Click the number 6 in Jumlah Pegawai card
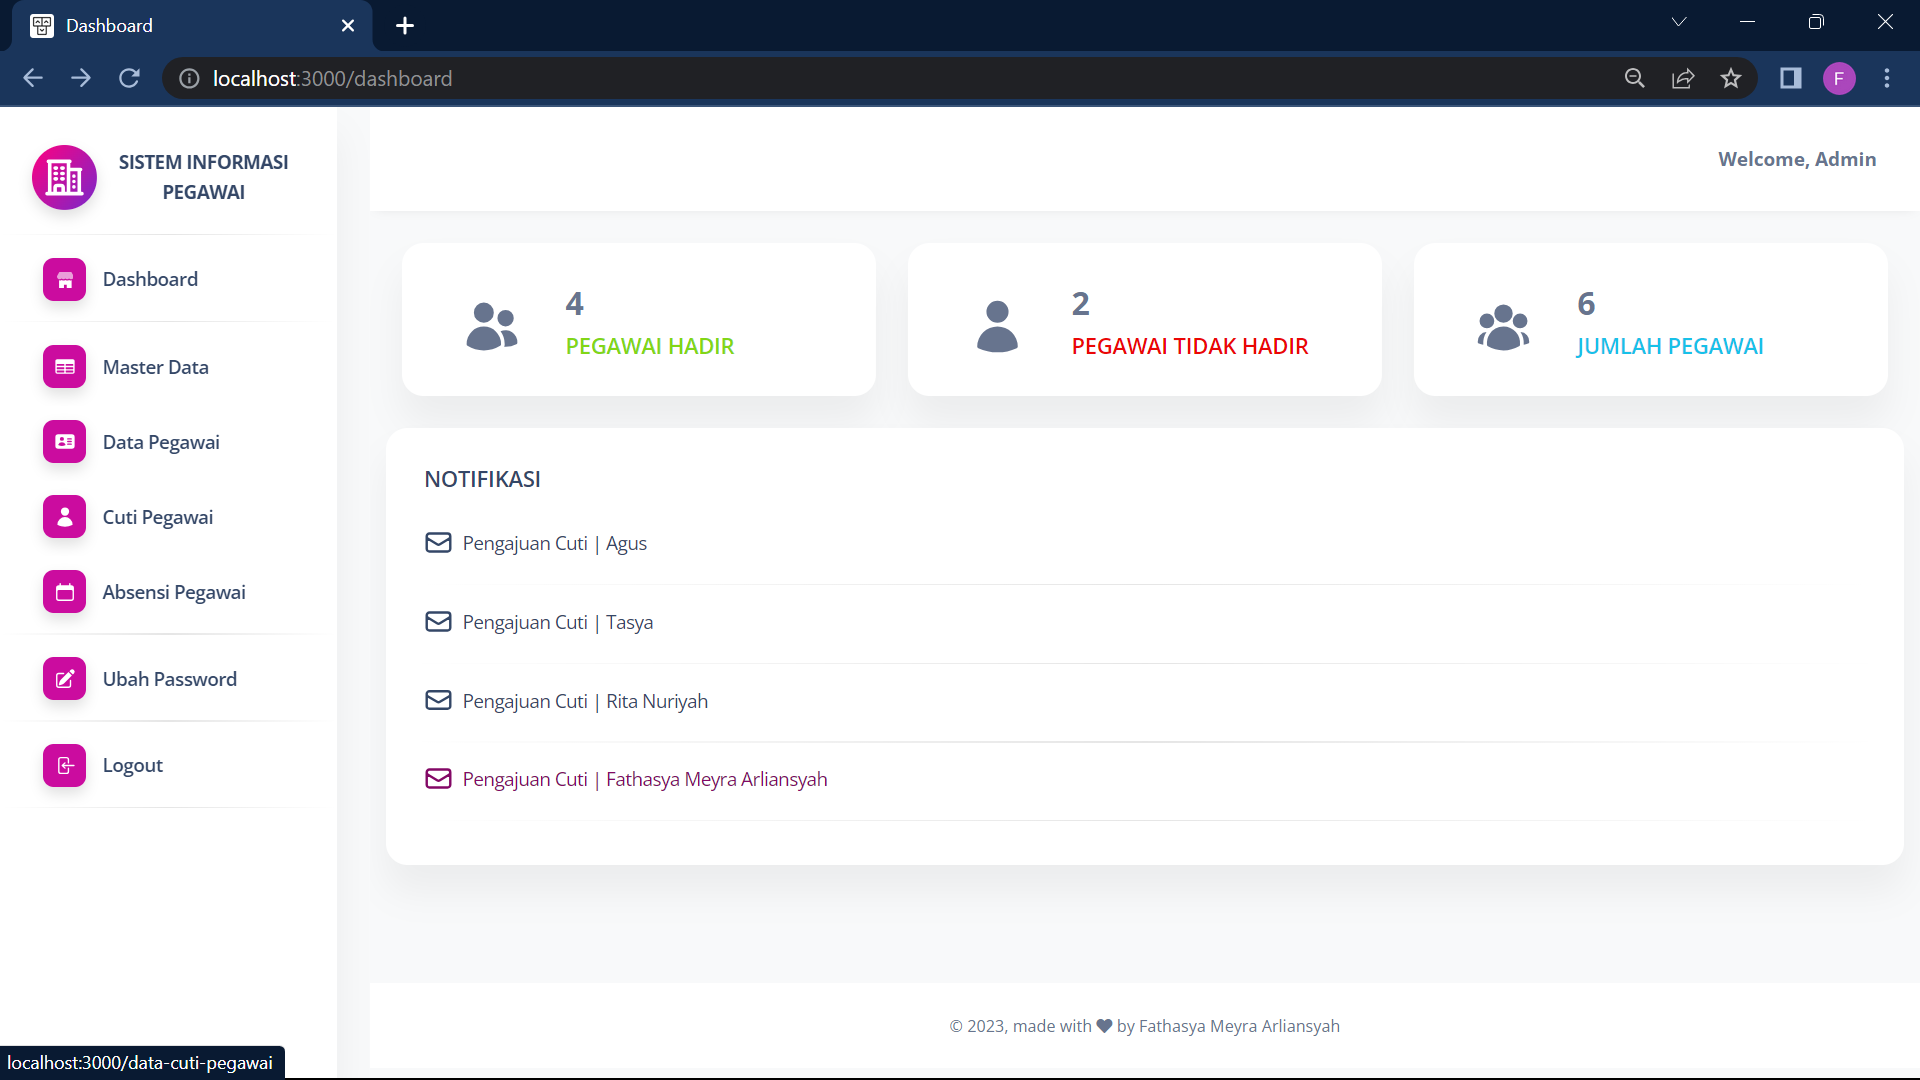Image resolution: width=1920 pixels, height=1080 pixels. click(x=1587, y=304)
